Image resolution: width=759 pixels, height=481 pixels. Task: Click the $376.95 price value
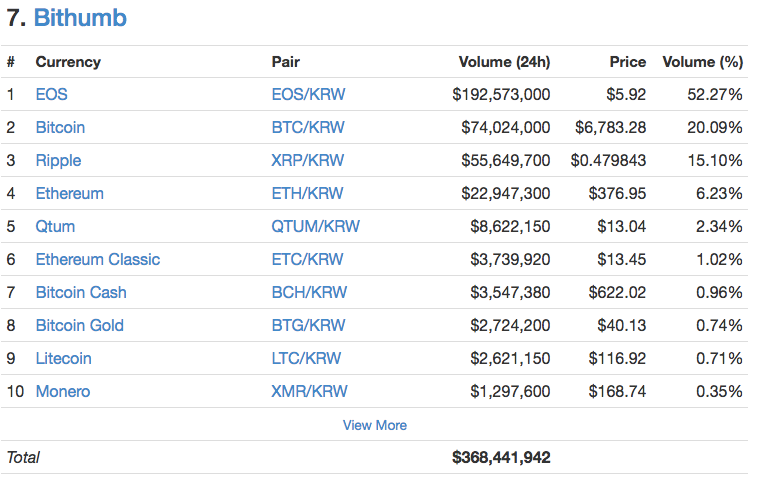click(x=617, y=194)
